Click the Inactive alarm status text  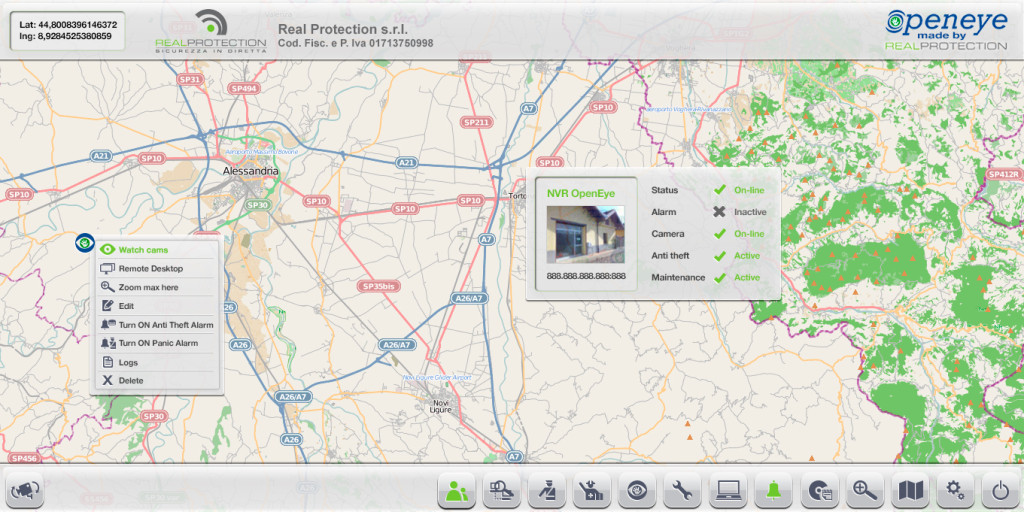750,212
